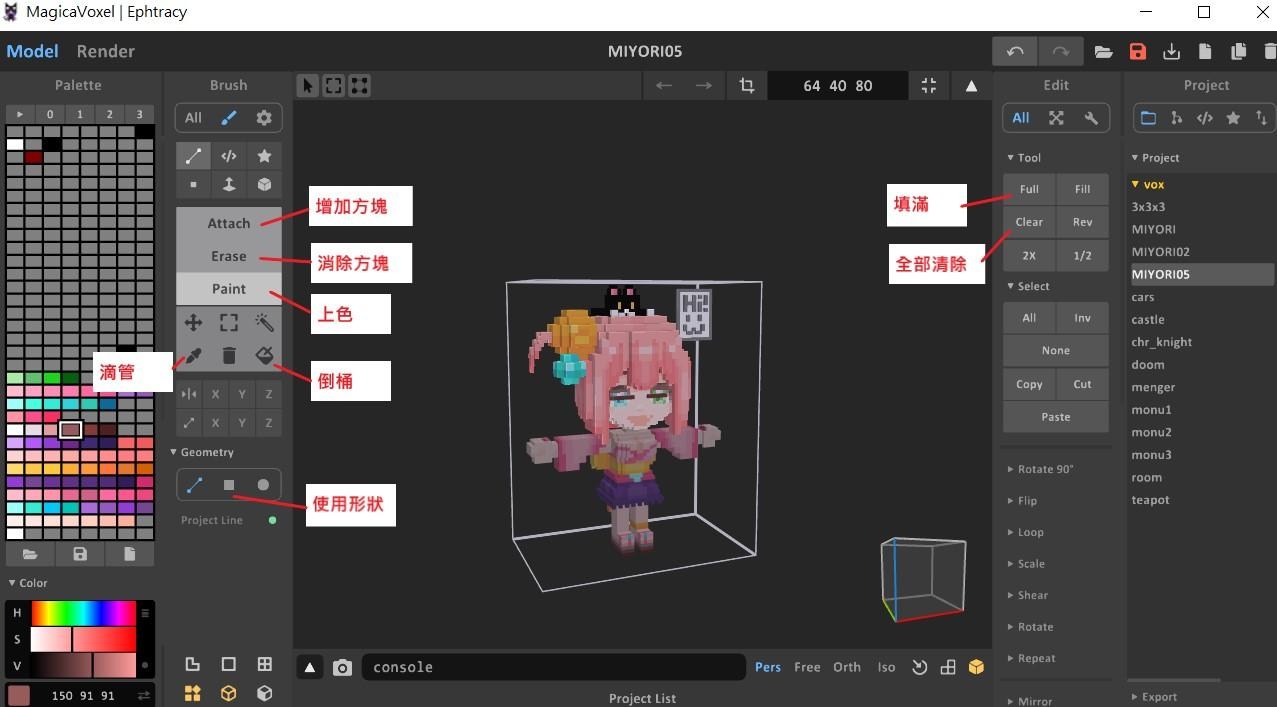This screenshot has width=1277, height=707.
Task: Click the Attach brush mode button
Action: click(x=228, y=223)
